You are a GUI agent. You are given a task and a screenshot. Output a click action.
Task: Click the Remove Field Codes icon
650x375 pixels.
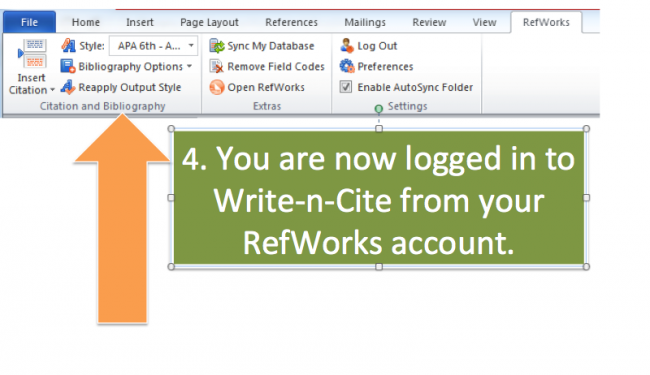[x=216, y=66]
